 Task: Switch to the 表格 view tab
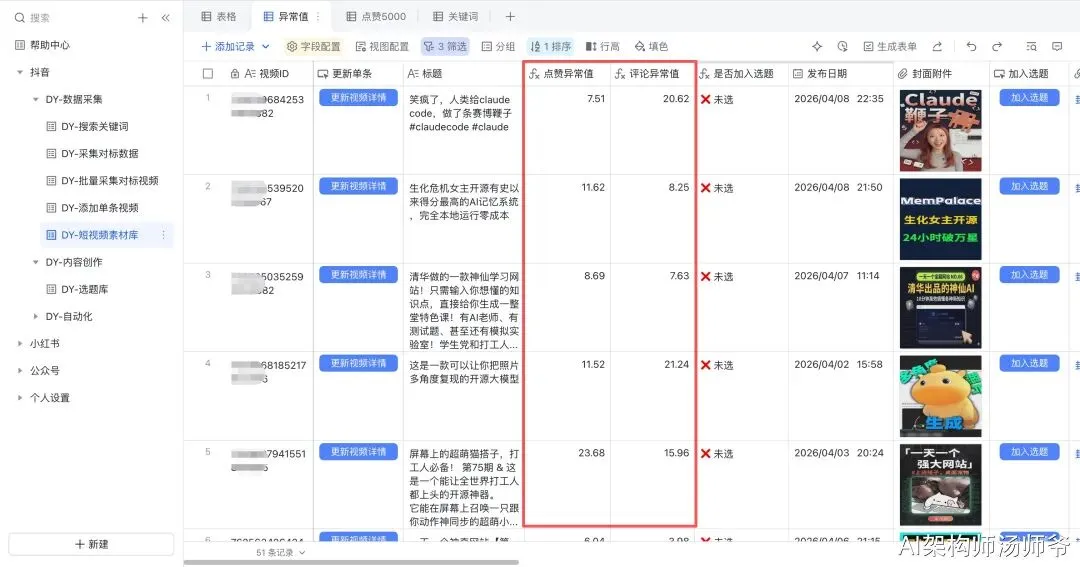[x=218, y=17]
